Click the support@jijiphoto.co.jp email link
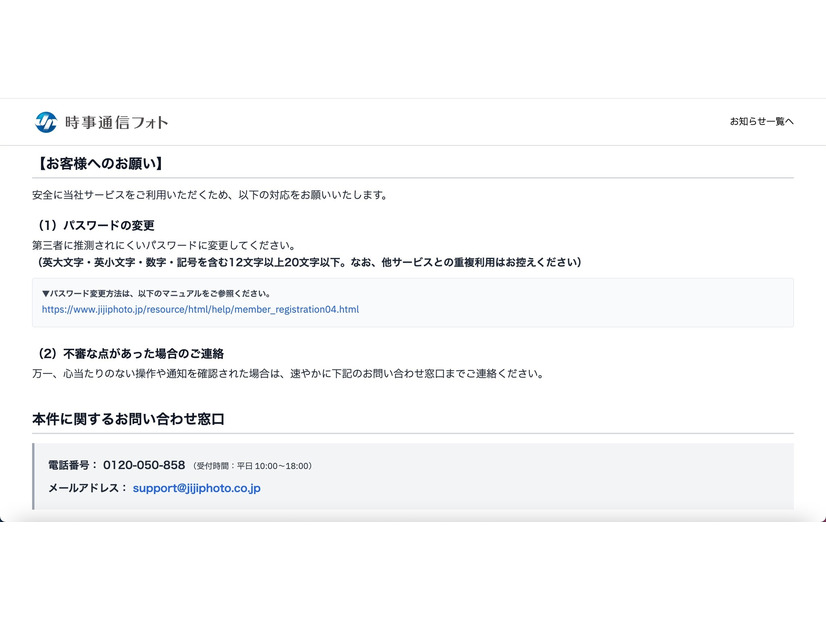826x620 pixels. [x=196, y=488]
